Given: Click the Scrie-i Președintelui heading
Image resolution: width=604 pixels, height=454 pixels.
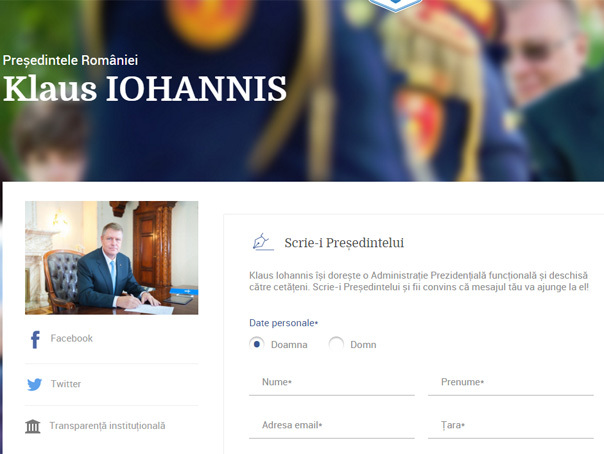Looking at the screenshot, I should tap(344, 243).
